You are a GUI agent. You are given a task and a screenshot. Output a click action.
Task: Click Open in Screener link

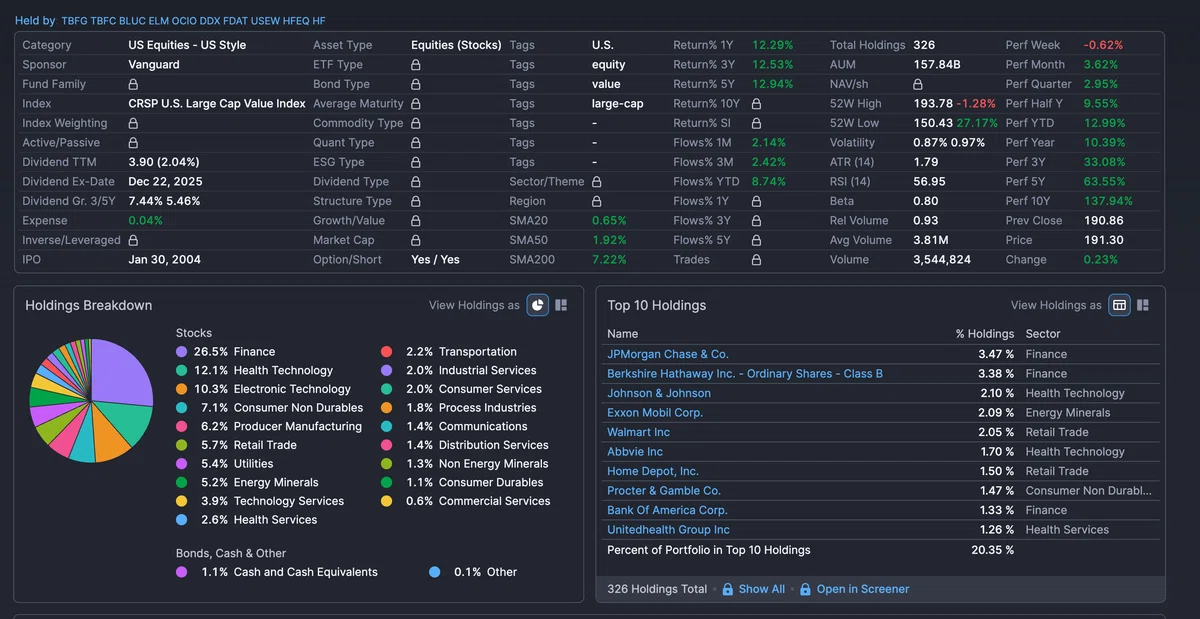[863, 589]
